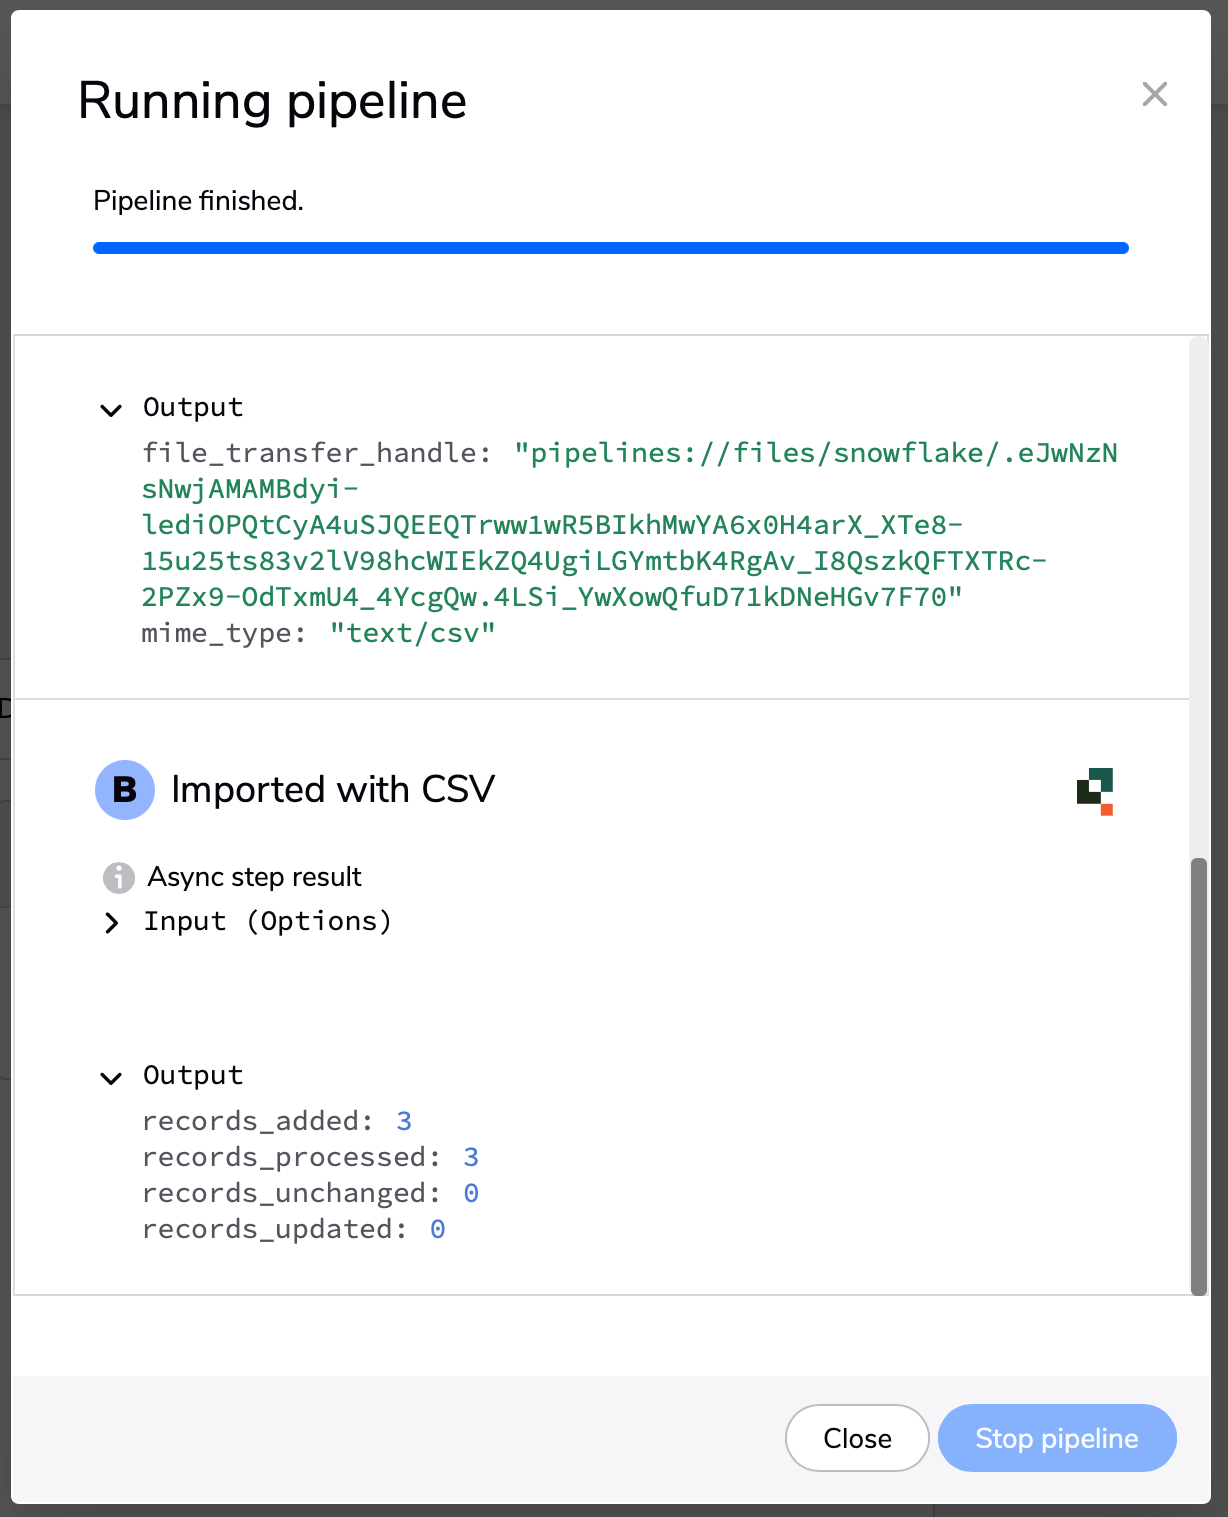Click the results panel scrollbar thumb
The image size is (1228, 1517).
pyautogui.click(x=1199, y=1076)
